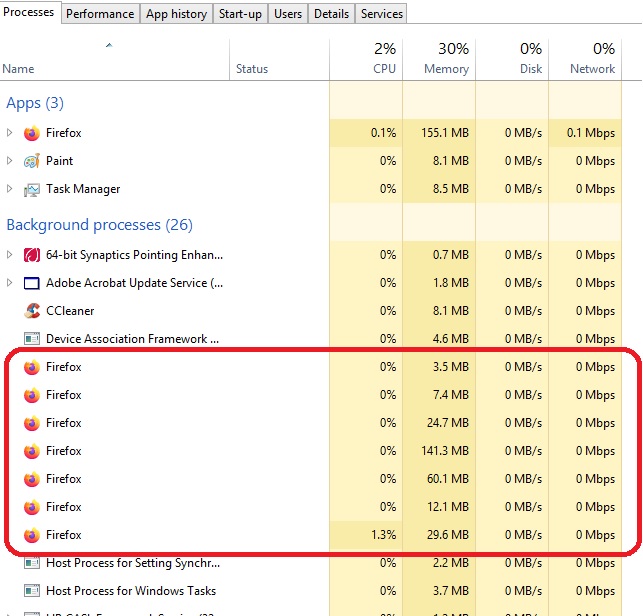This screenshot has width=643, height=616.
Task: Expand the Paint app entry
Action: [9, 161]
